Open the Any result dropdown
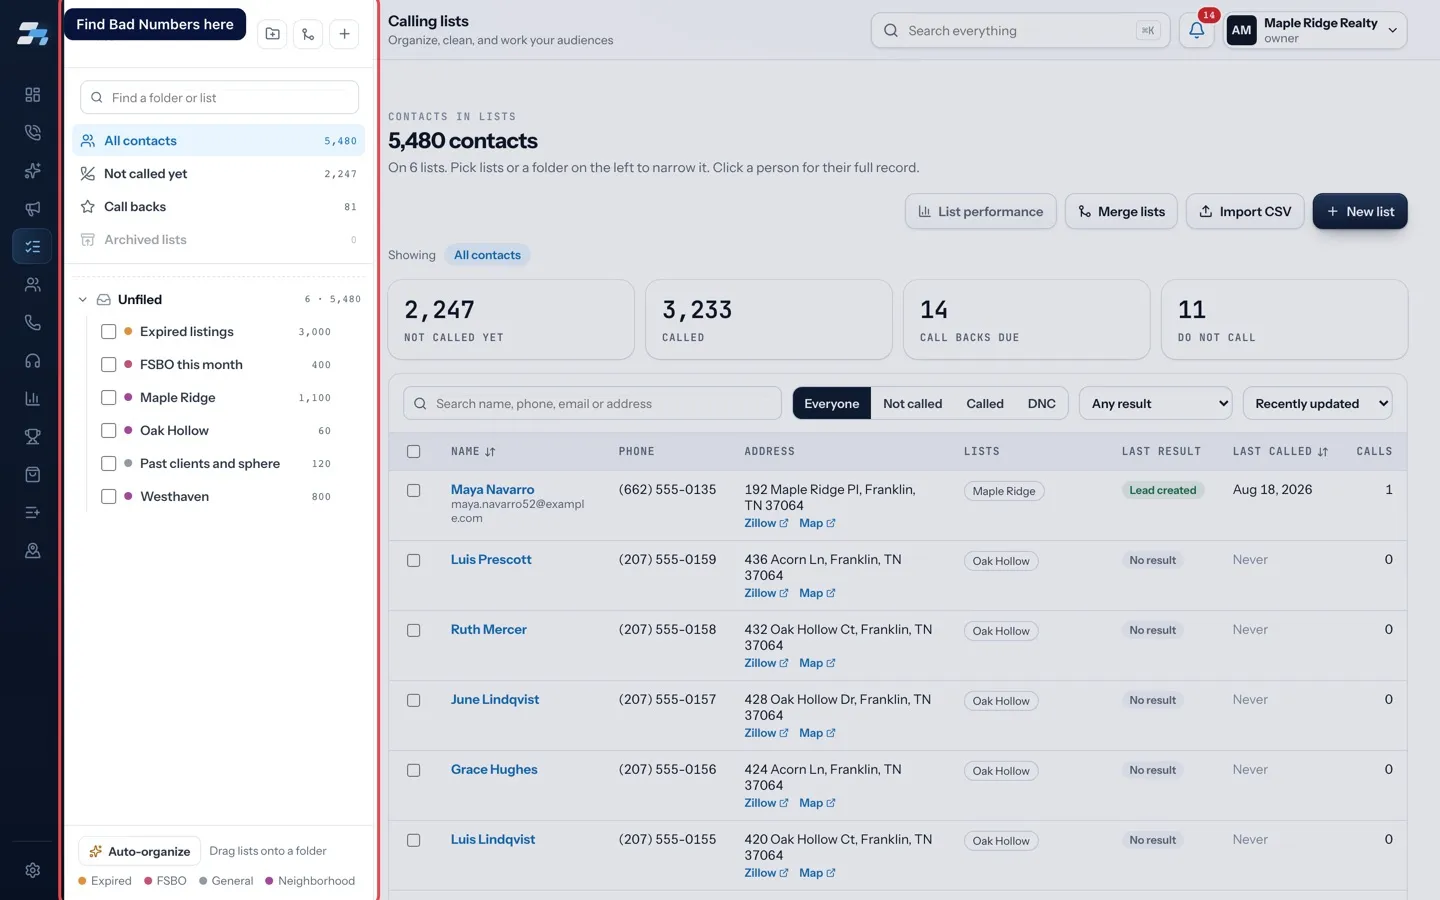 [1156, 404]
